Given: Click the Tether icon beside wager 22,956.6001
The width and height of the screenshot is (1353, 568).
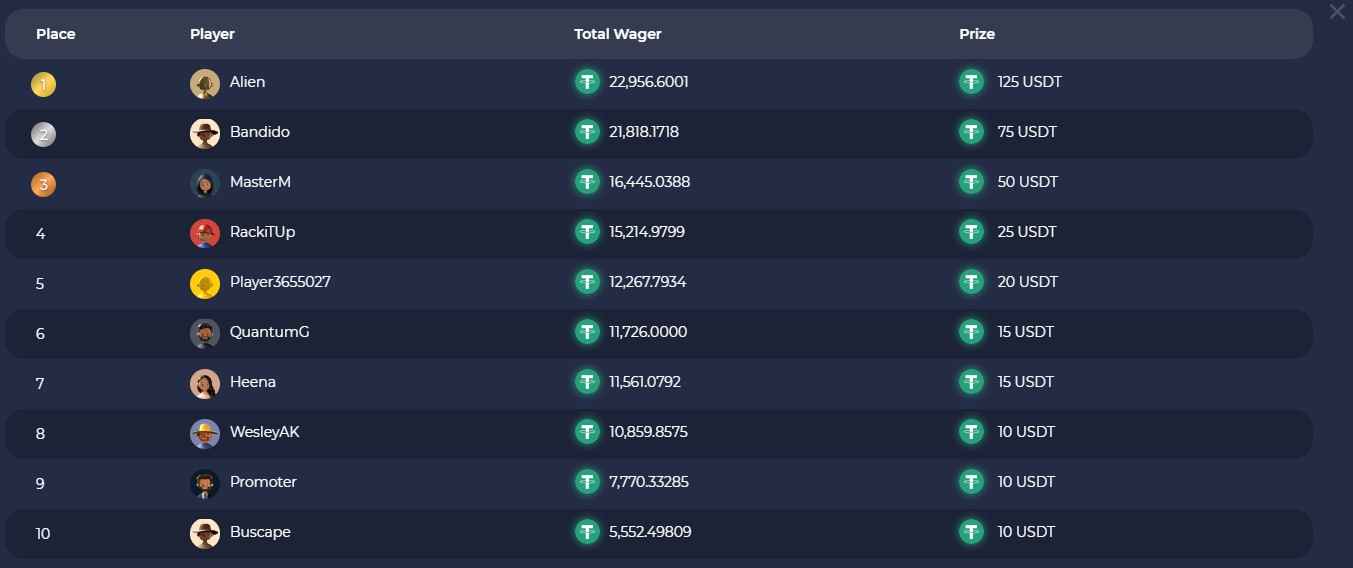Looking at the screenshot, I should (x=587, y=82).
